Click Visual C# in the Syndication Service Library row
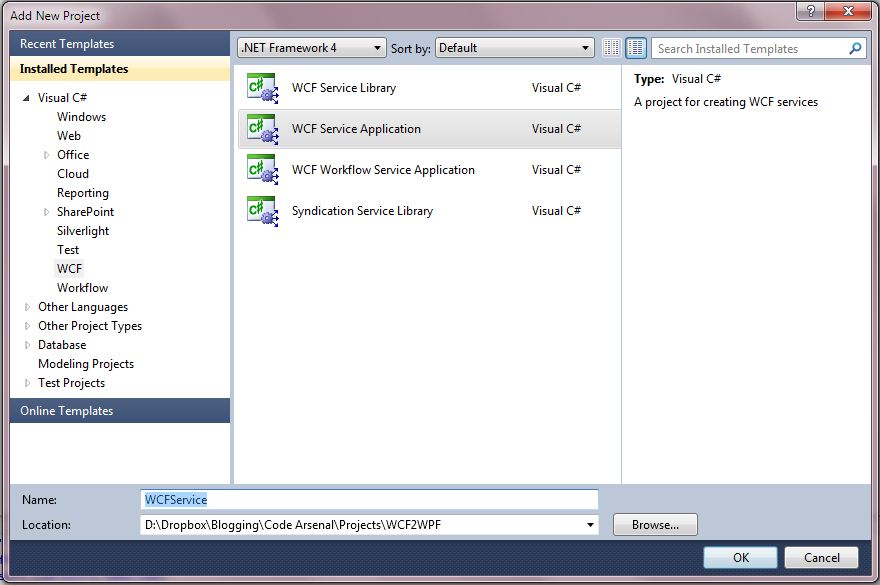The height and width of the screenshot is (585, 880). coord(556,211)
